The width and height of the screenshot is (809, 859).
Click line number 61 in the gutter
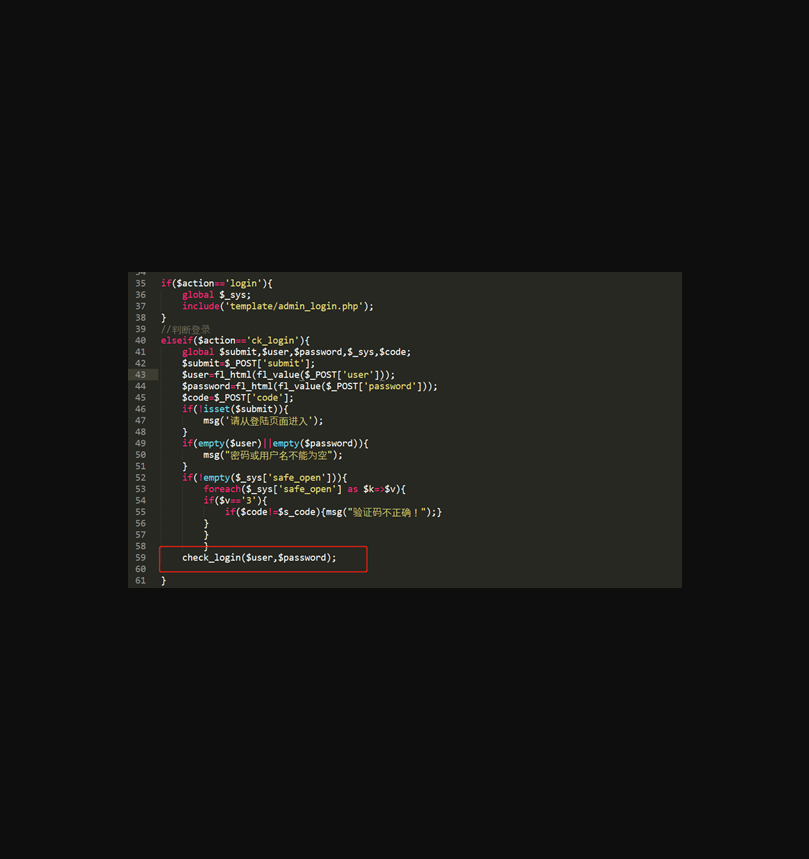140,581
